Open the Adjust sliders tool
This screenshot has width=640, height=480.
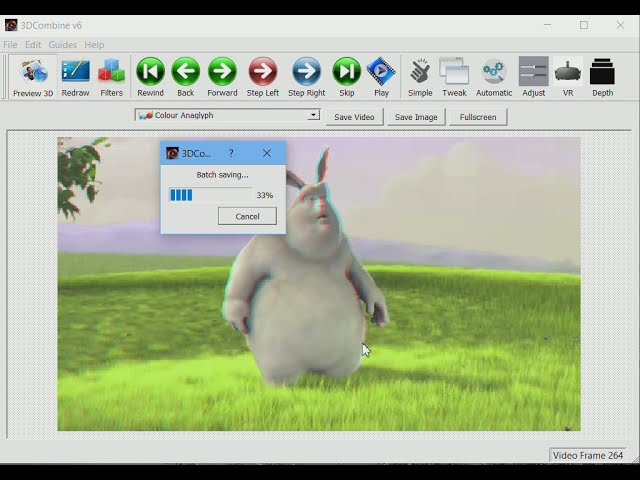(x=533, y=77)
